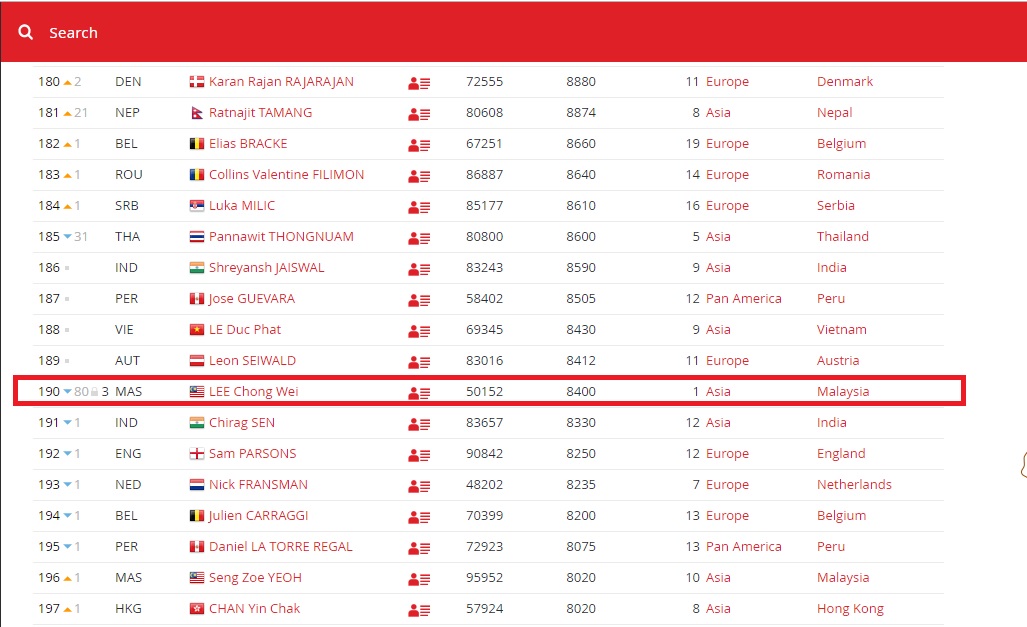Click the search magnifier icon
This screenshot has width=1027, height=627.
coord(25,33)
